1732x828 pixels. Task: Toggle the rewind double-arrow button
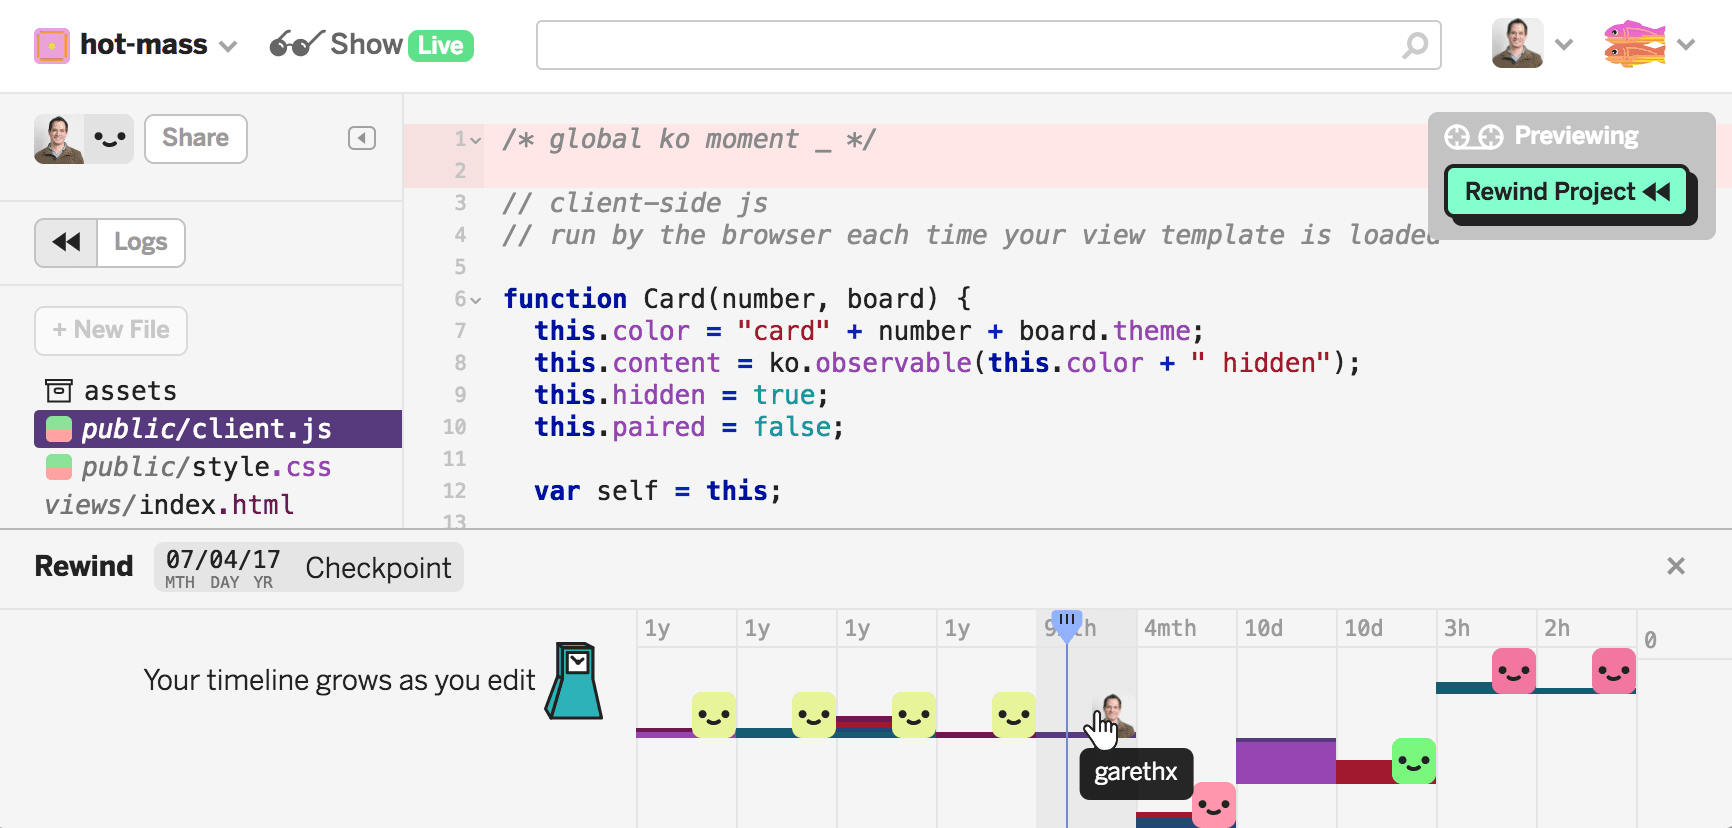pos(66,242)
